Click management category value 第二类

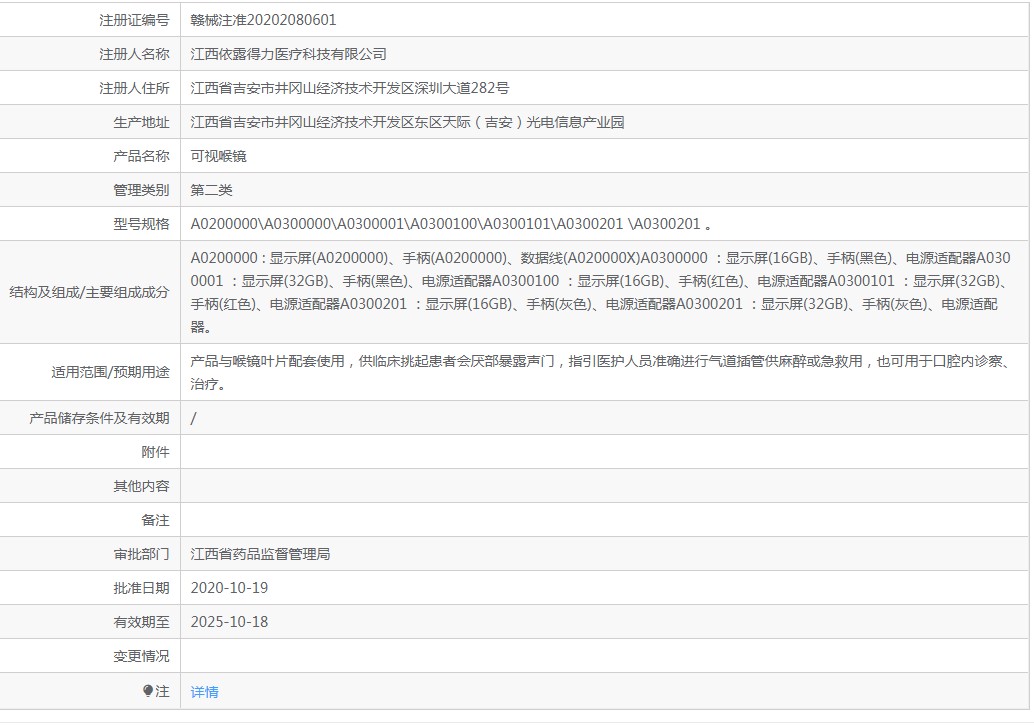[x=212, y=190]
